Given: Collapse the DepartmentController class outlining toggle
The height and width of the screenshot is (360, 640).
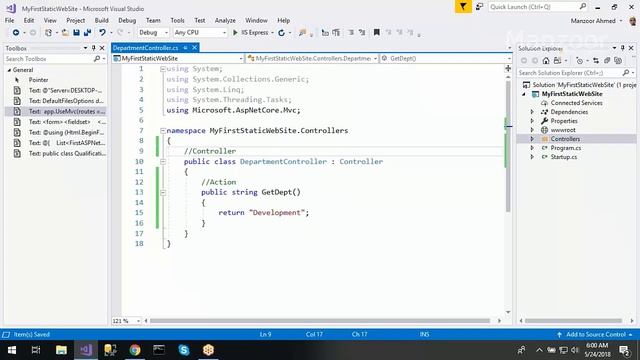Looking at the screenshot, I should (x=163, y=162).
